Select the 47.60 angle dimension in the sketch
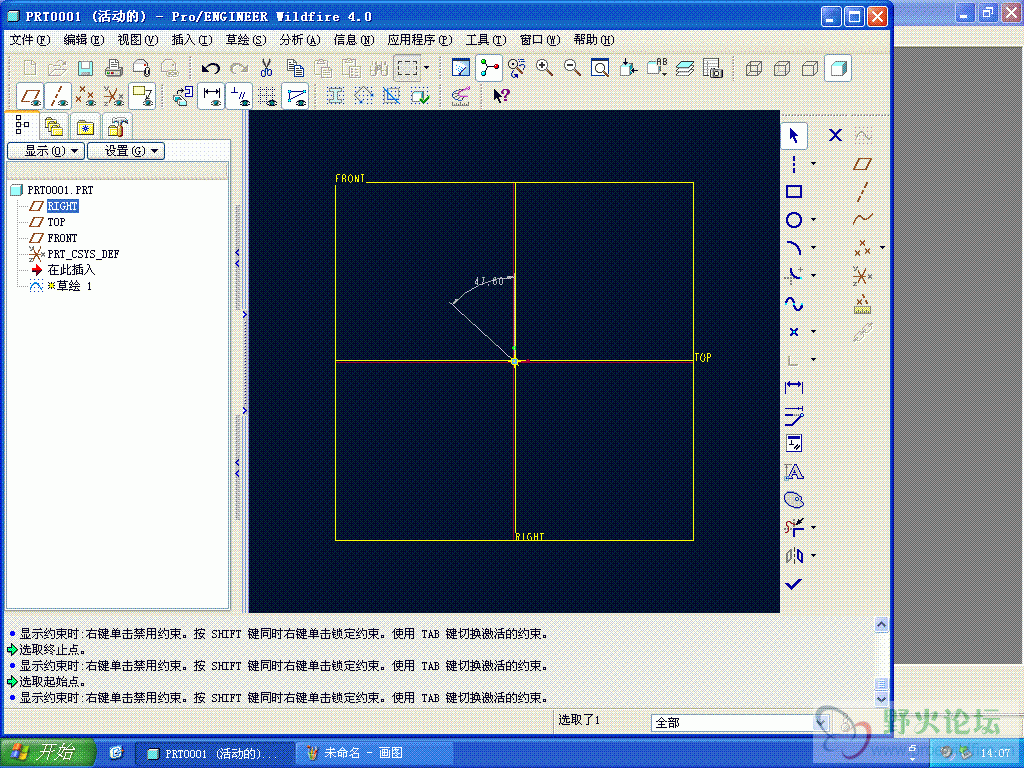 tap(488, 281)
